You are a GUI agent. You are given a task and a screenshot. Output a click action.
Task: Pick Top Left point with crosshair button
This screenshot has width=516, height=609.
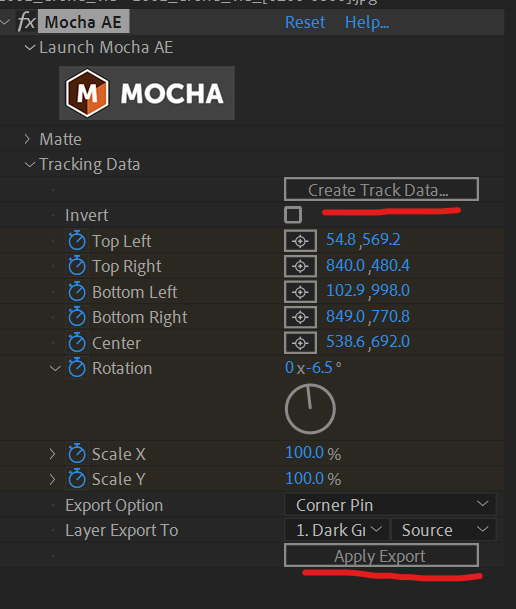(x=300, y=241)
